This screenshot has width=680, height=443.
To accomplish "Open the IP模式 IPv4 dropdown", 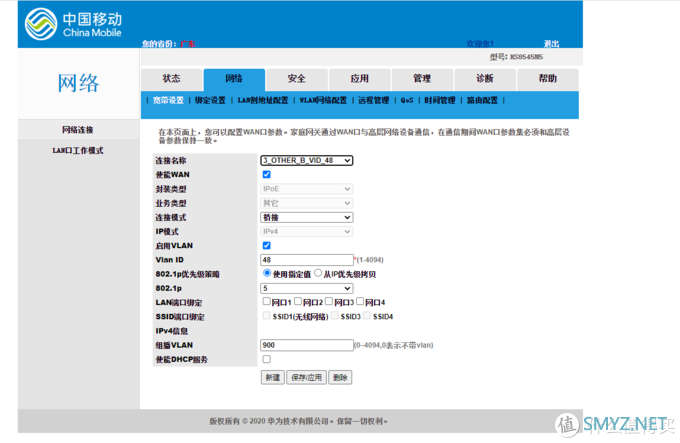I will (x=307, y=231).
